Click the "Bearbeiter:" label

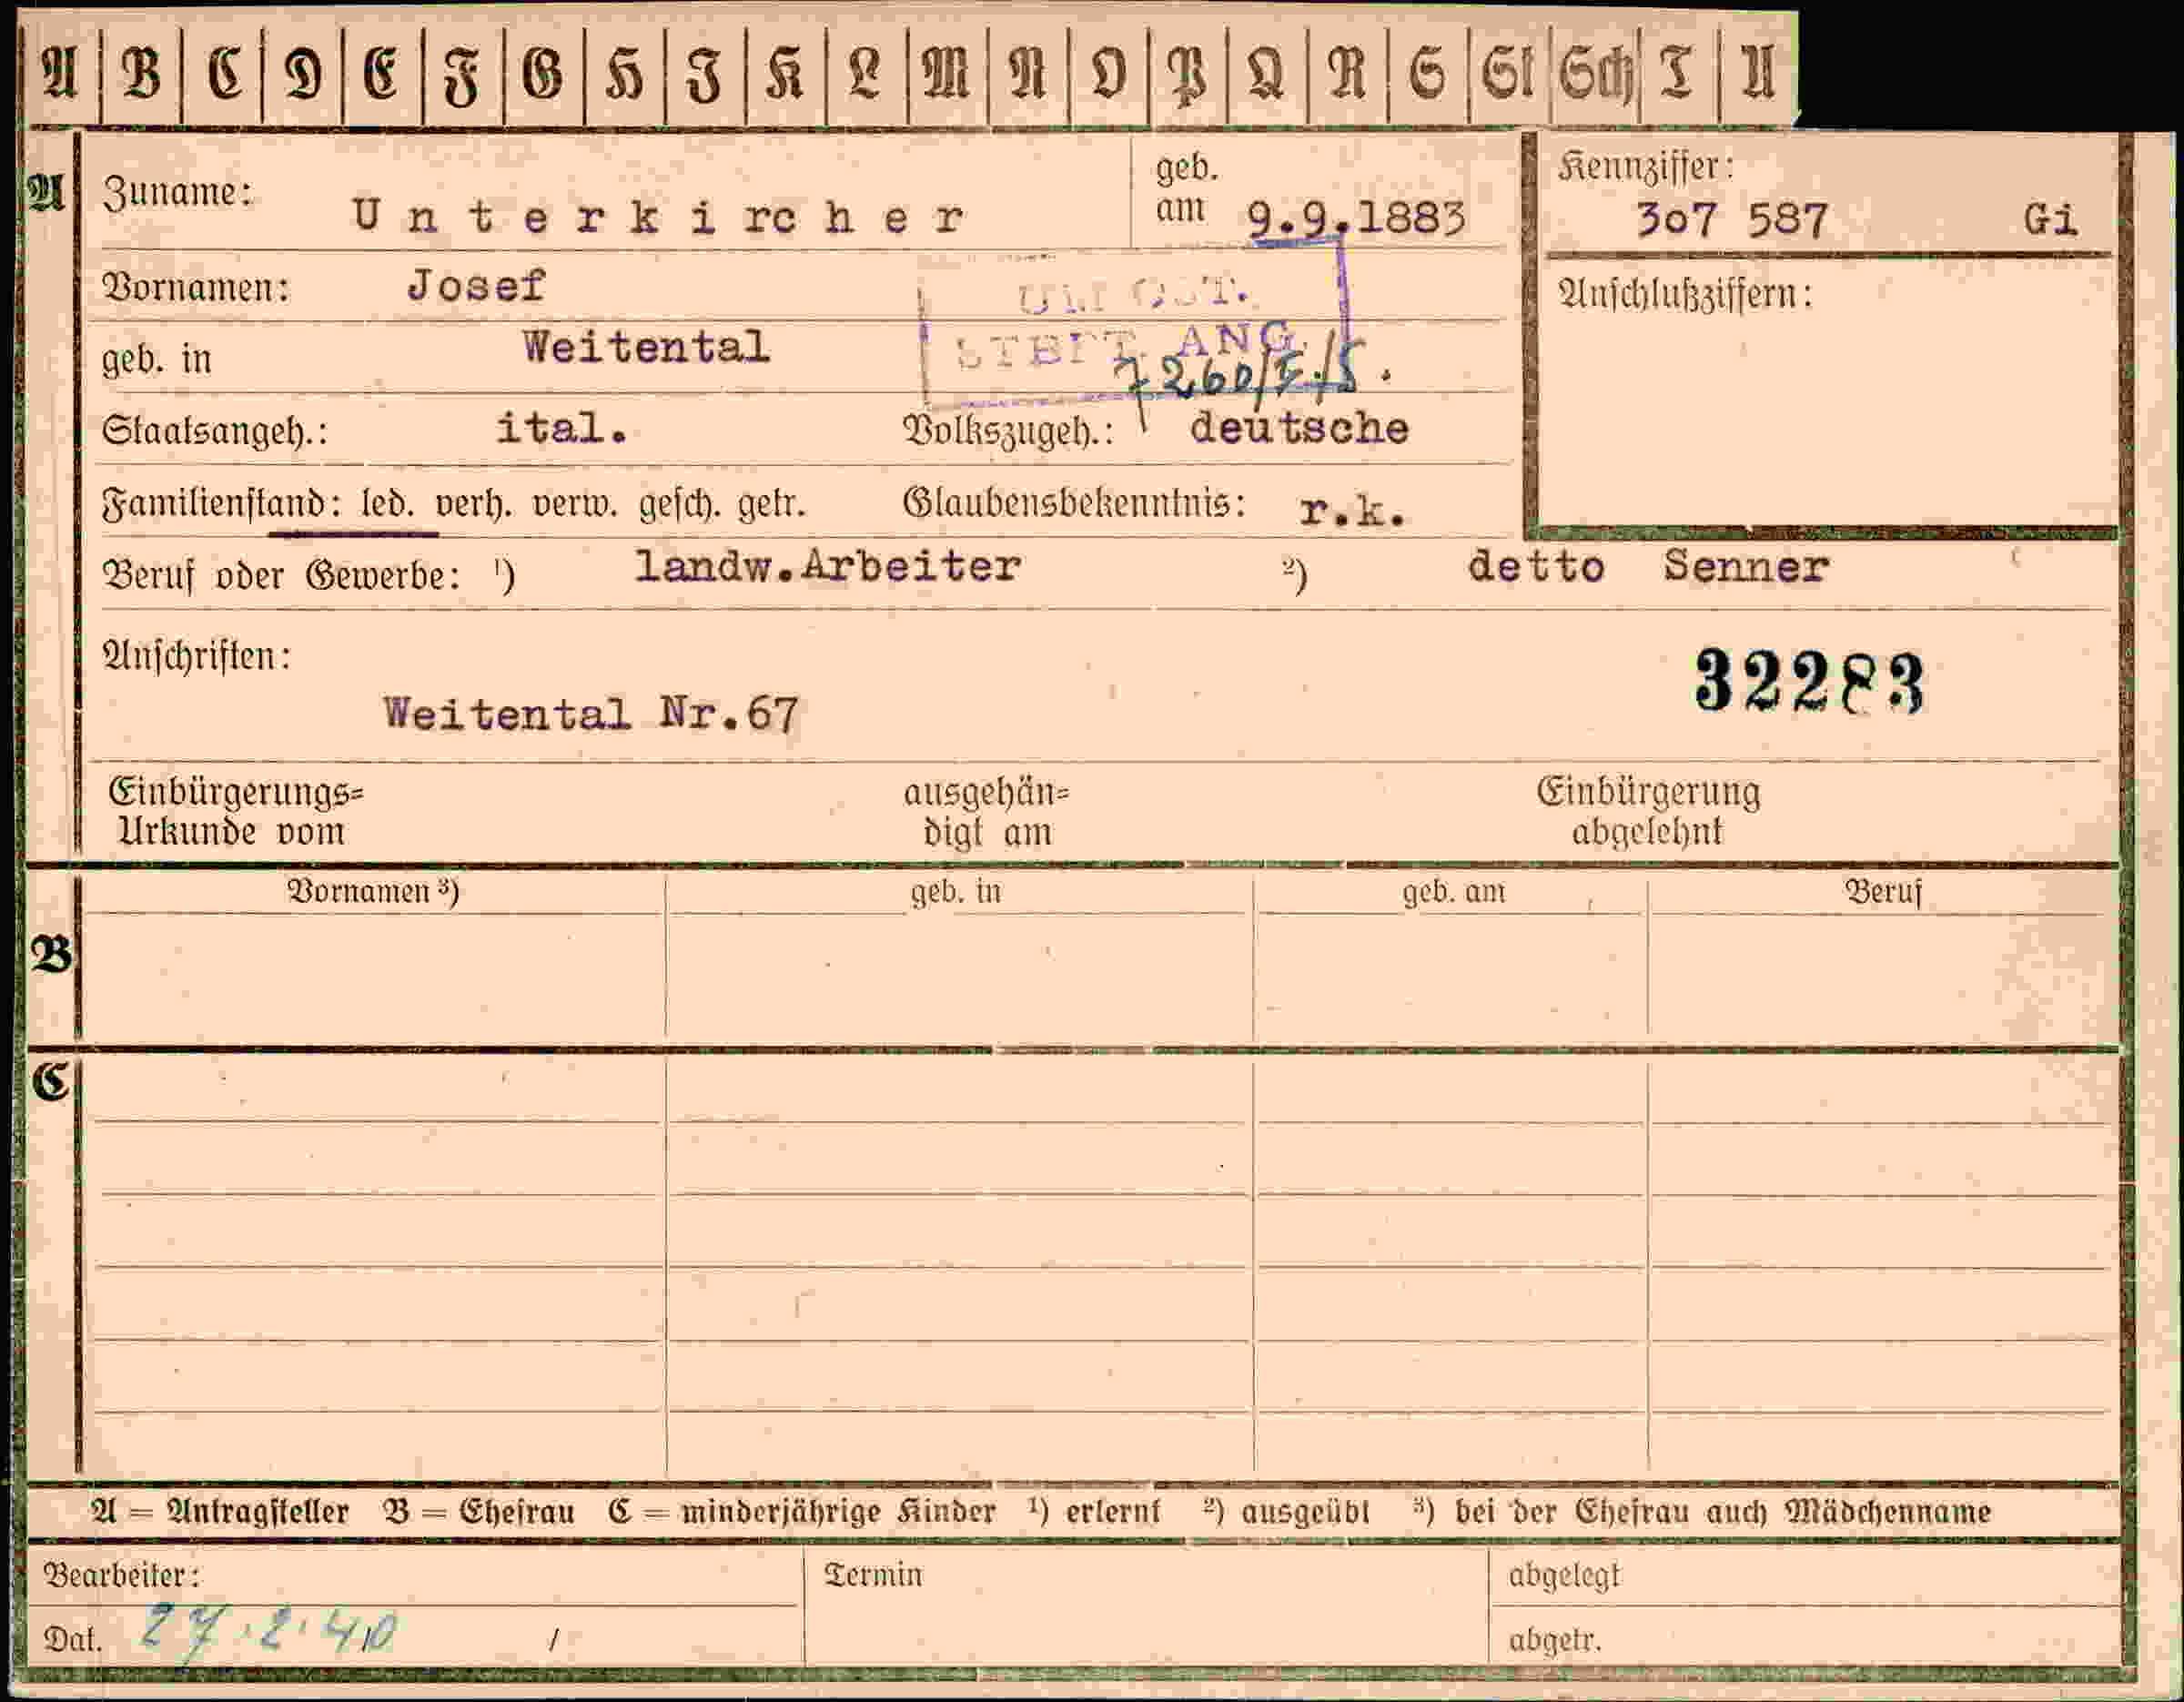point(121,1575)
